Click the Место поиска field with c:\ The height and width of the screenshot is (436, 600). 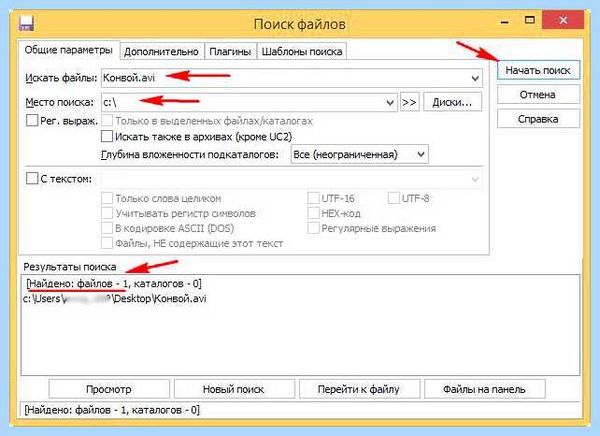click(x=249, y=103)
